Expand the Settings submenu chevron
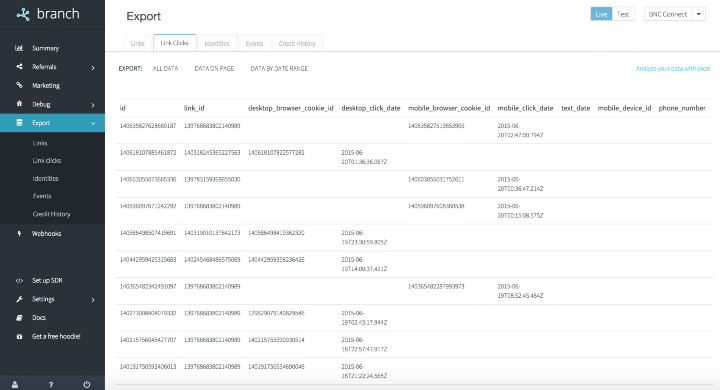 point(93,300)
